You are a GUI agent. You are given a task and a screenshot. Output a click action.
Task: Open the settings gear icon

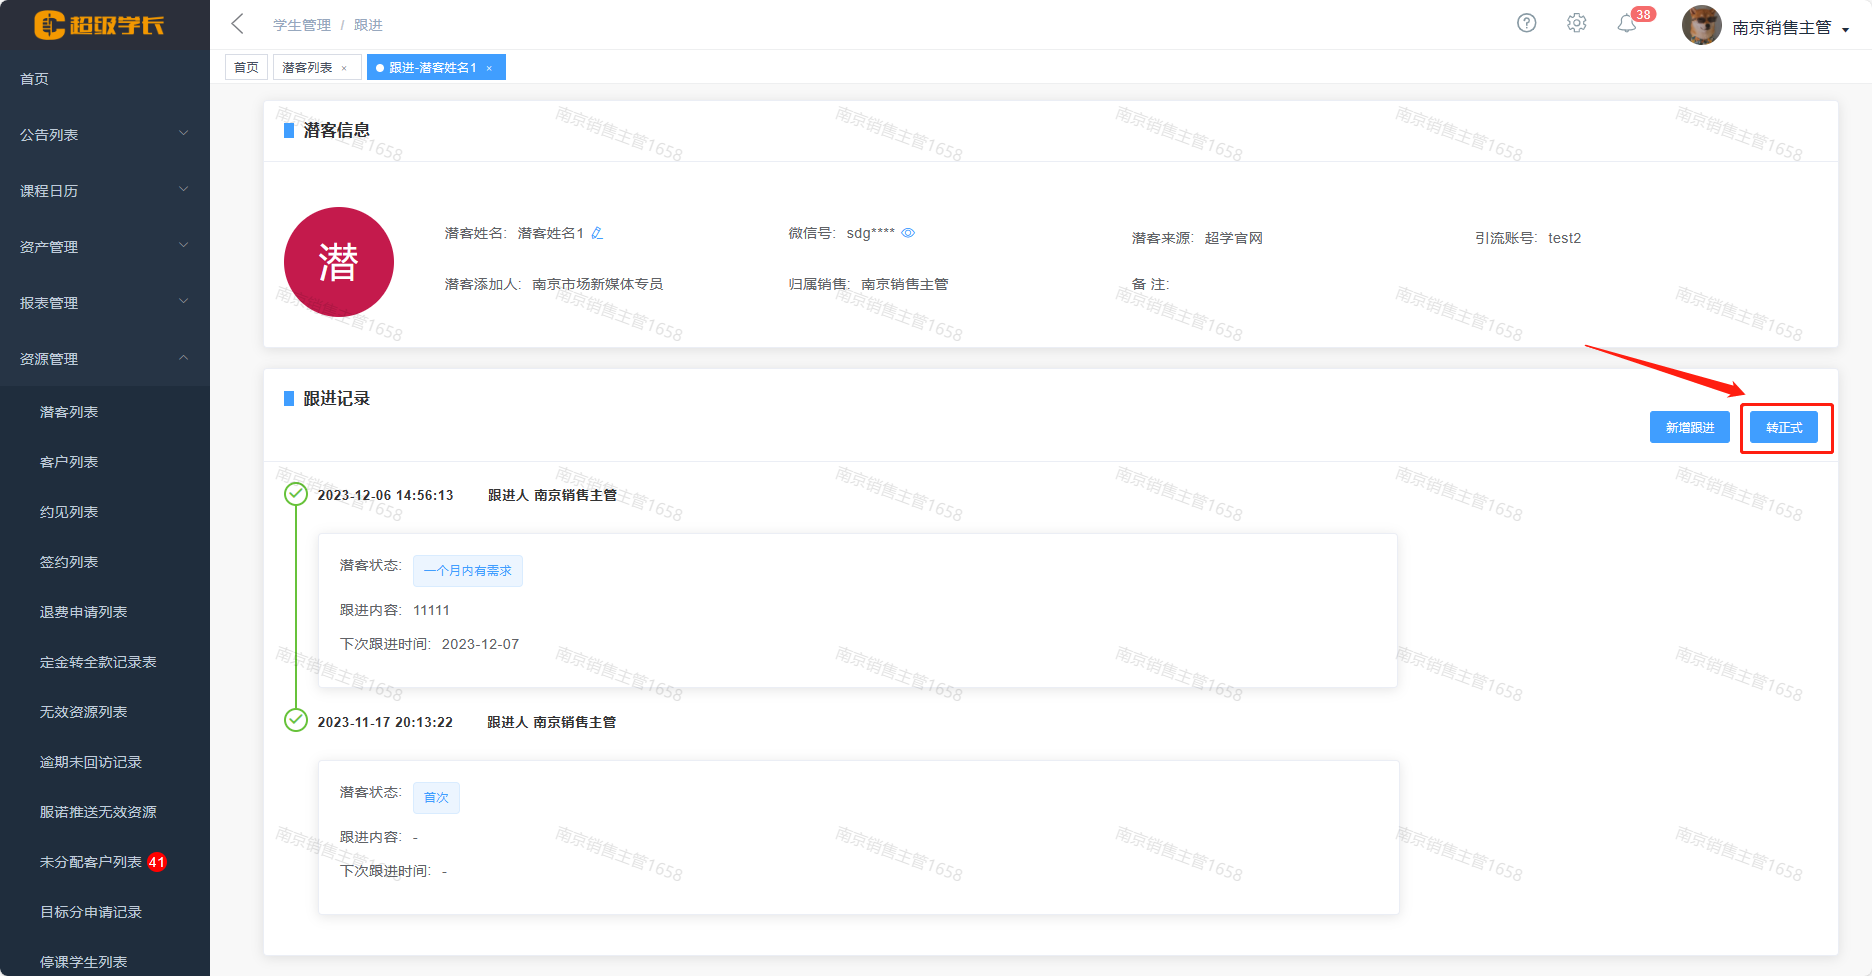click(x=1576, y=23)
